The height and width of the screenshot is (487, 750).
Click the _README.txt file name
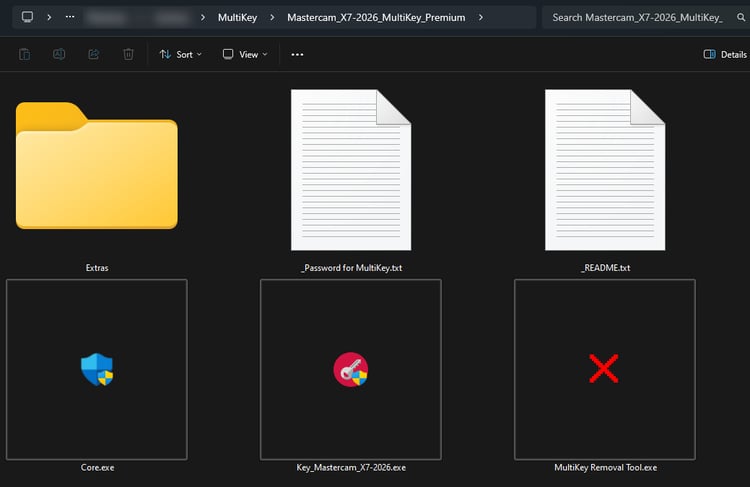[606, 268]
